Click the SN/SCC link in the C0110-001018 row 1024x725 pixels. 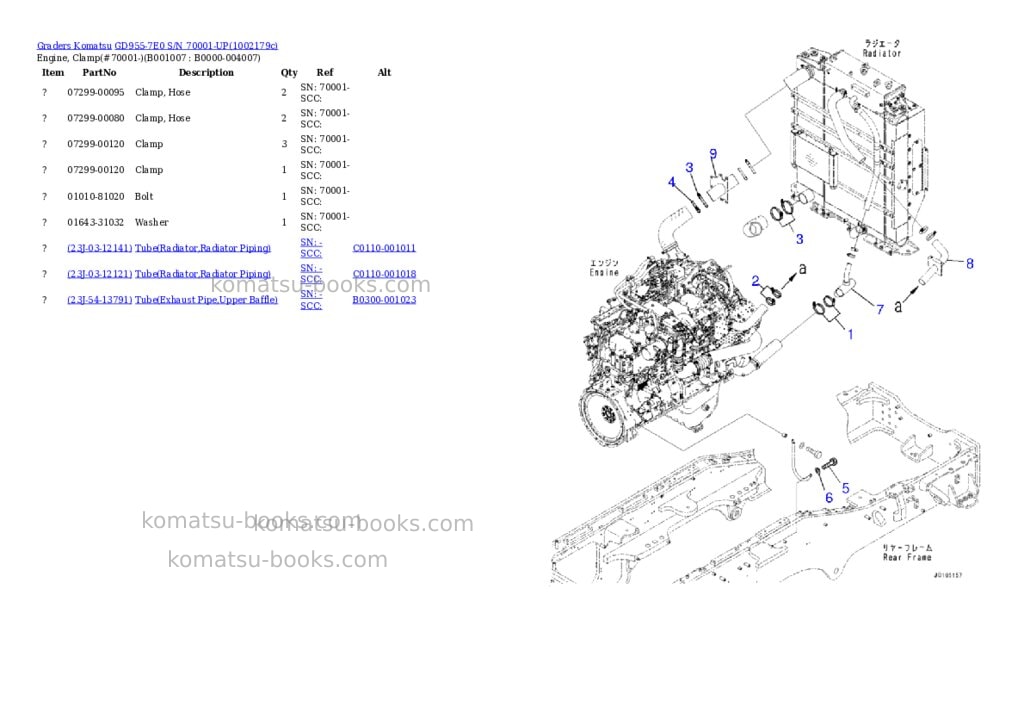pyautogui.click(x=311, y=274)
